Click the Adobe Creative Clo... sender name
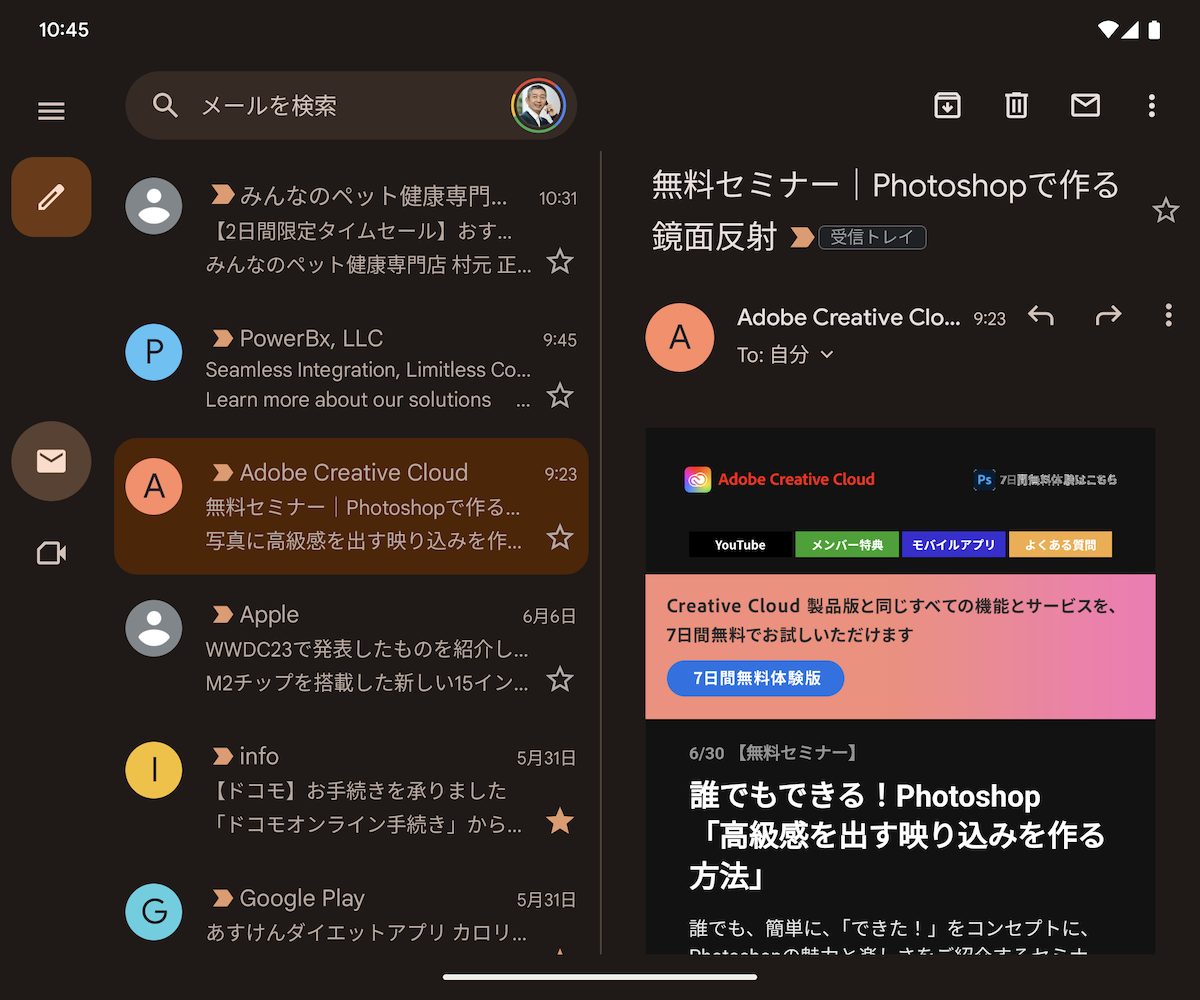1200x1000 pixels. coord(848,317)
